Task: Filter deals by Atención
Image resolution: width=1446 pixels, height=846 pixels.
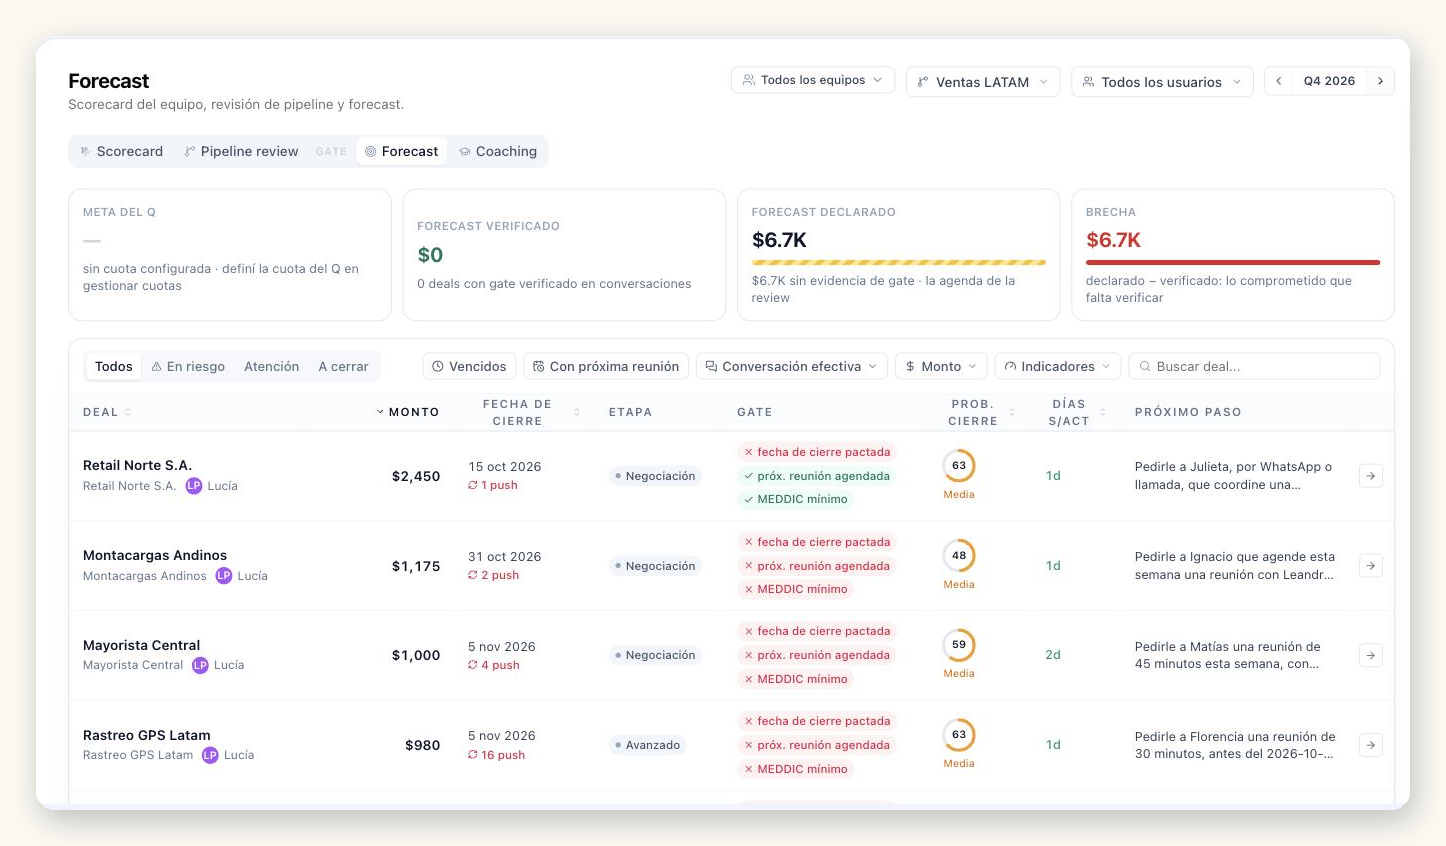Action: 272,367
